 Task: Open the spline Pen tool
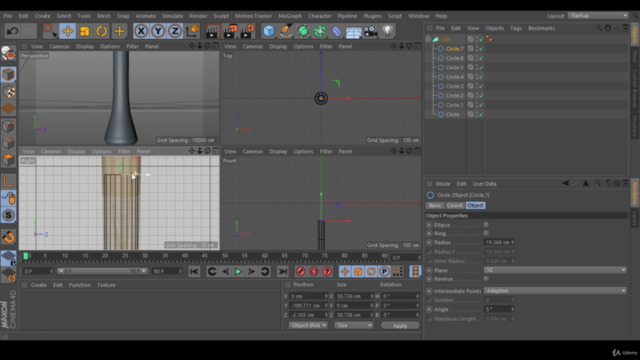(x=286, y=31)
